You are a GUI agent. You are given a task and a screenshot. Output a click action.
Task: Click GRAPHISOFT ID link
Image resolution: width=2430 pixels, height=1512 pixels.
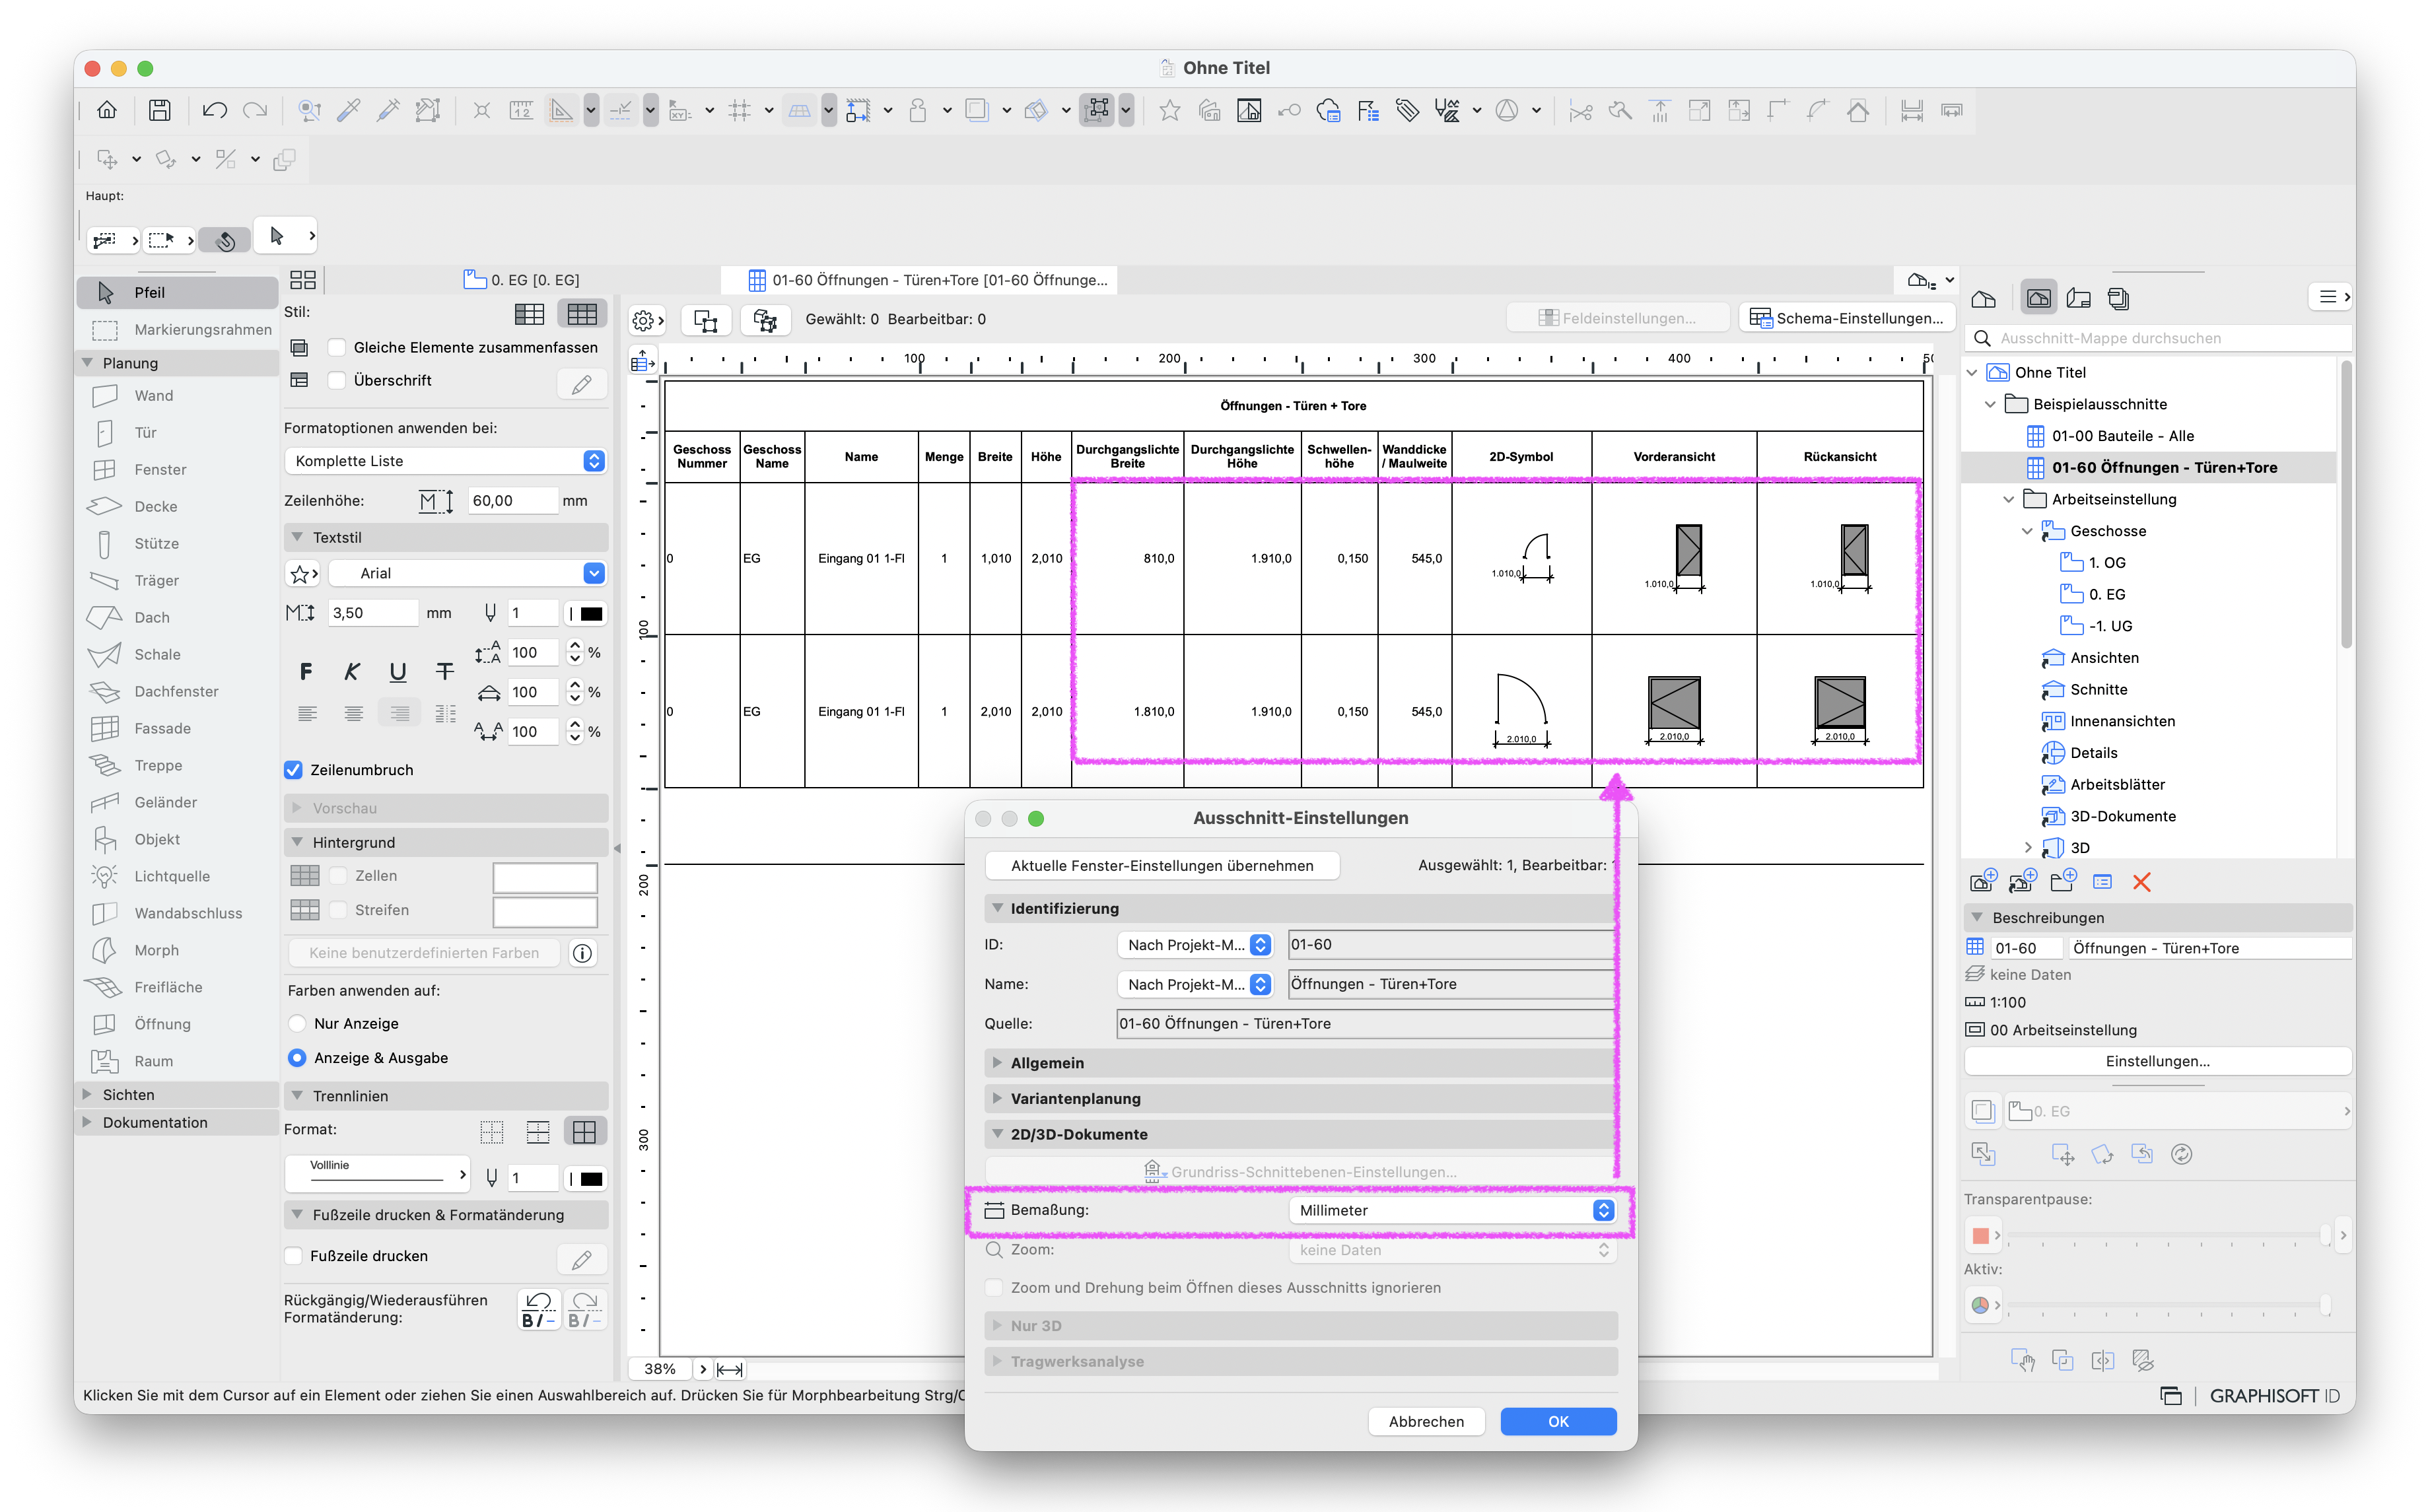point(2274,1396)
